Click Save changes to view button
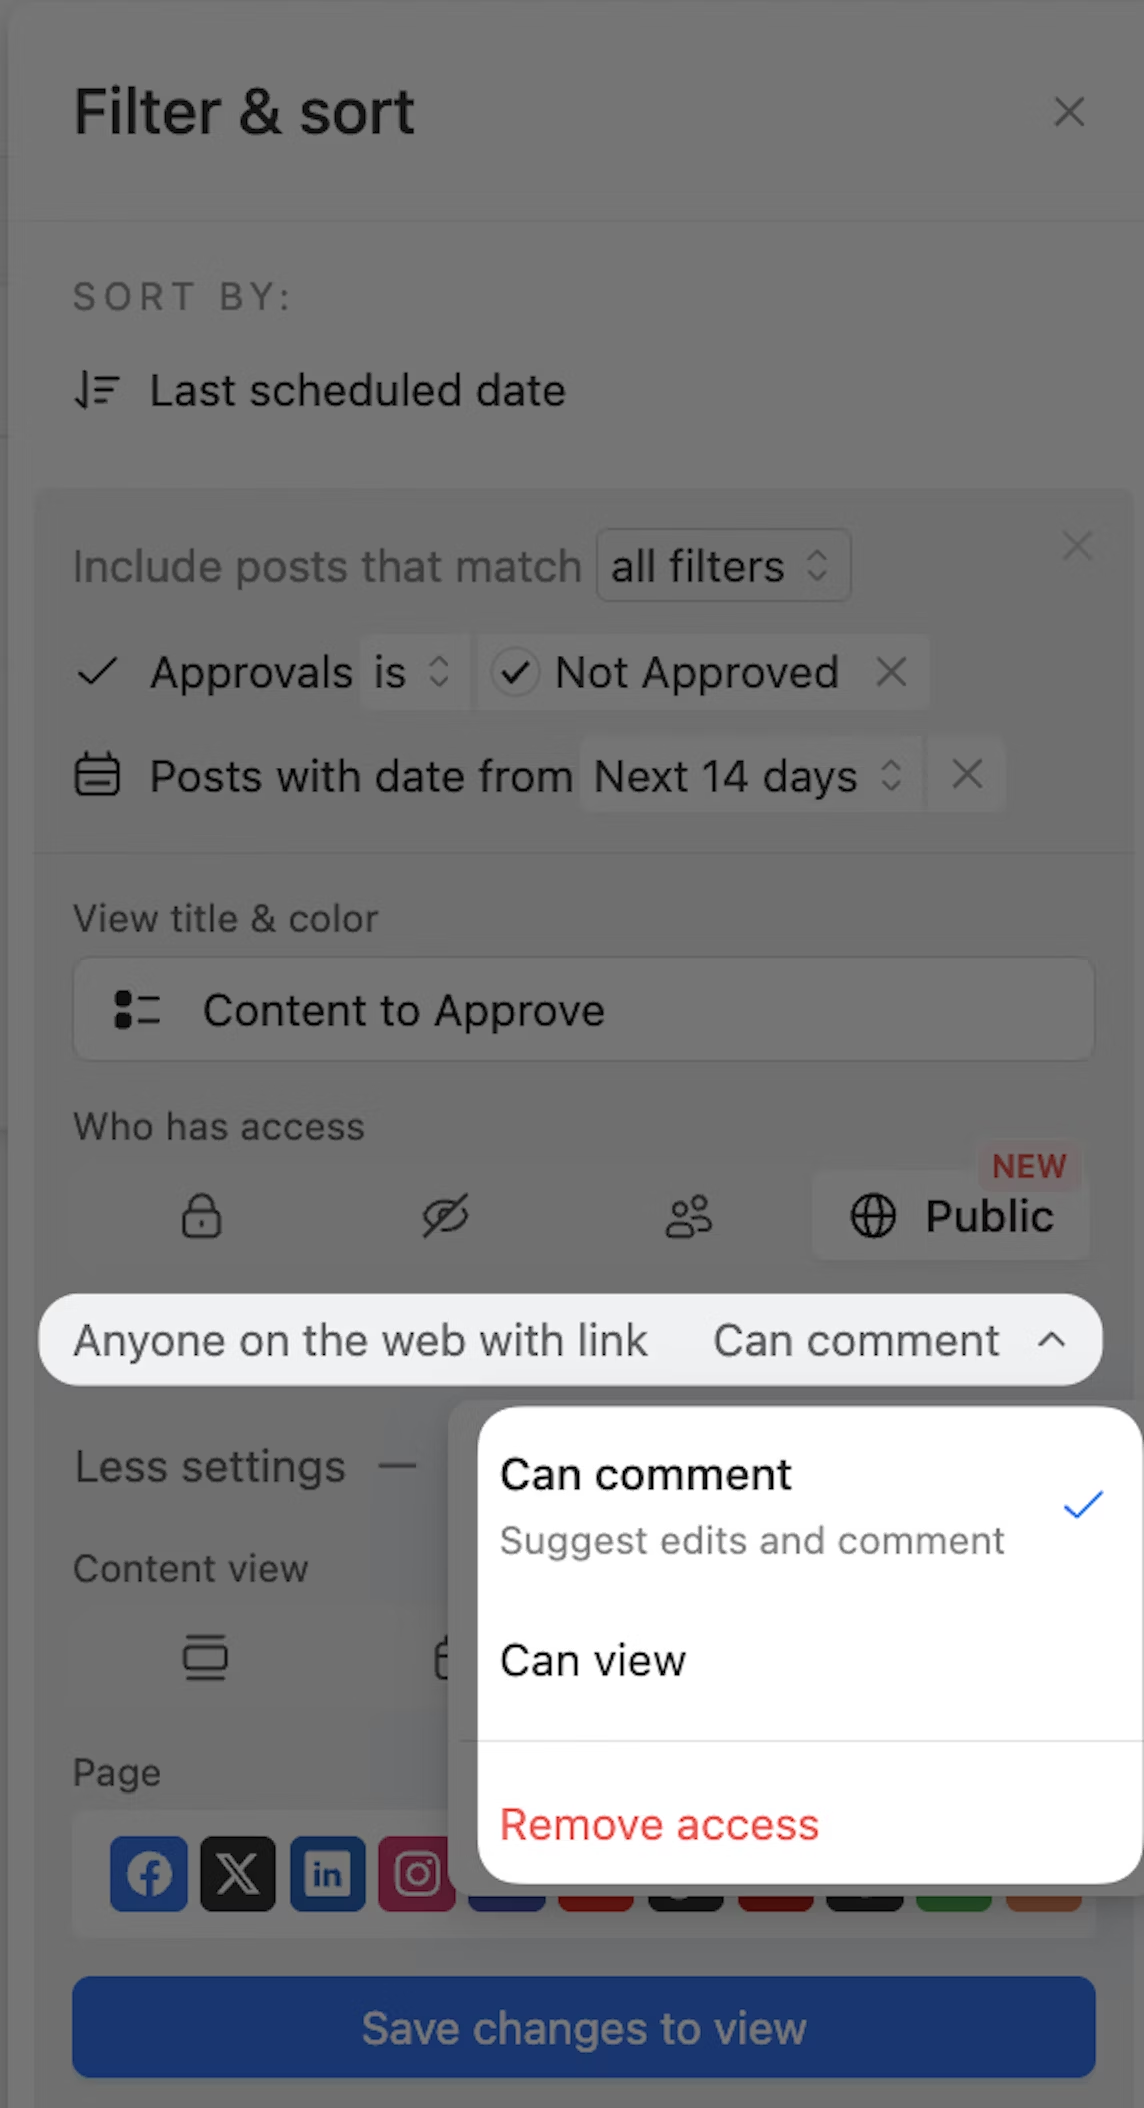1144x2108 pixels. pyautogui.click(x=584, y=2028)
